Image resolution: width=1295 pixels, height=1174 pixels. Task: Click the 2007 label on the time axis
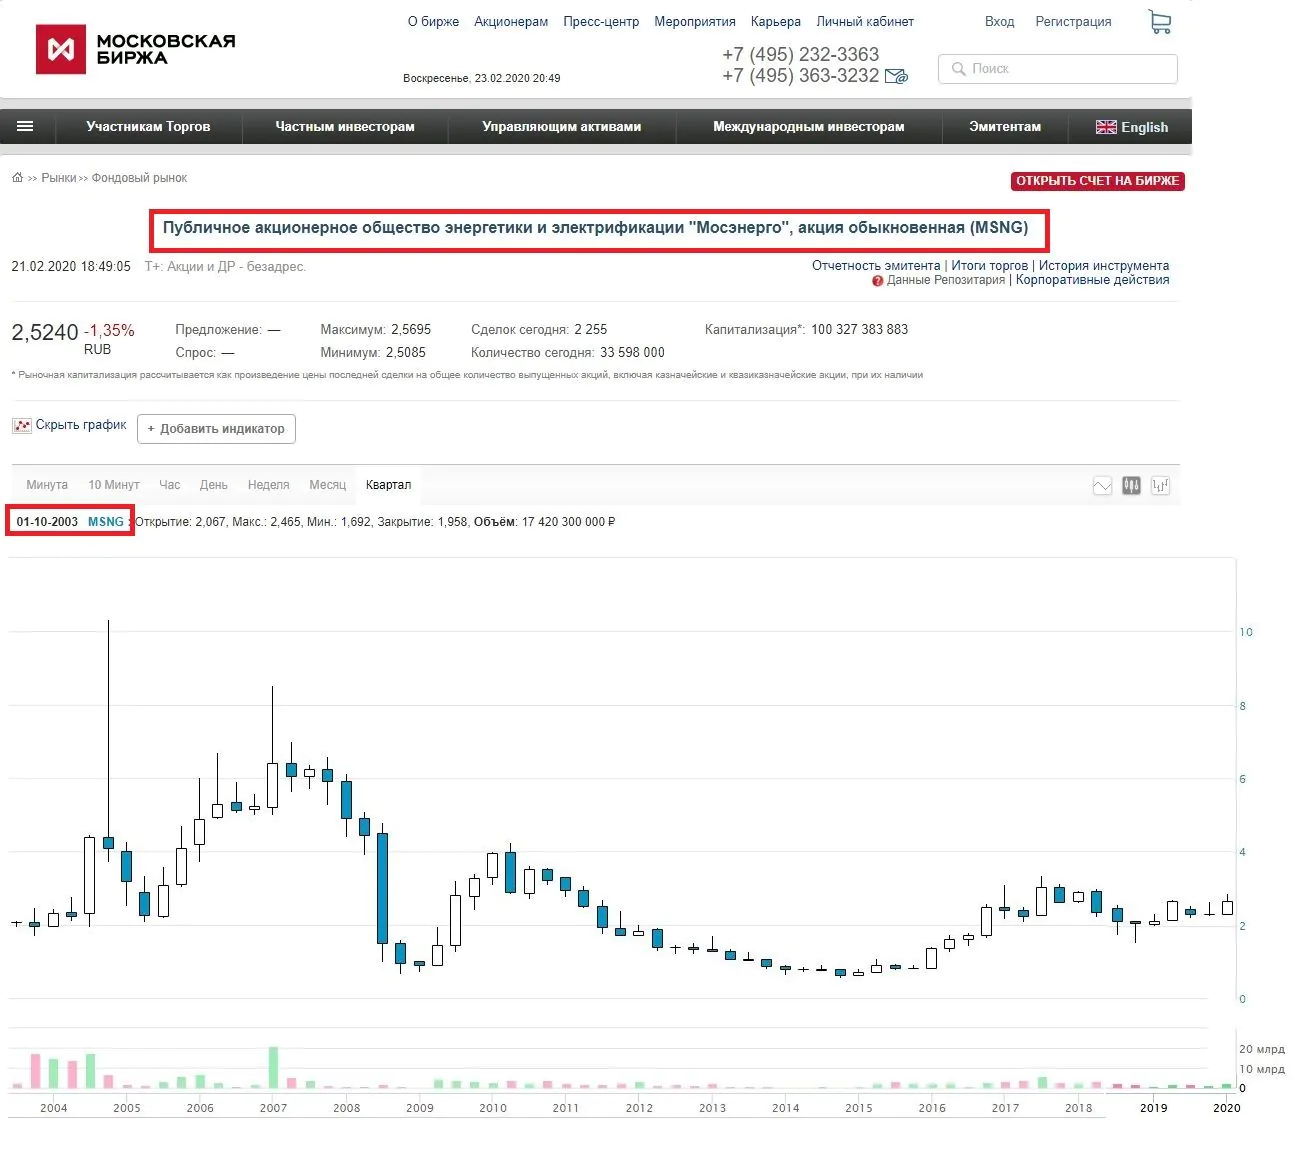click(273, 1107)
